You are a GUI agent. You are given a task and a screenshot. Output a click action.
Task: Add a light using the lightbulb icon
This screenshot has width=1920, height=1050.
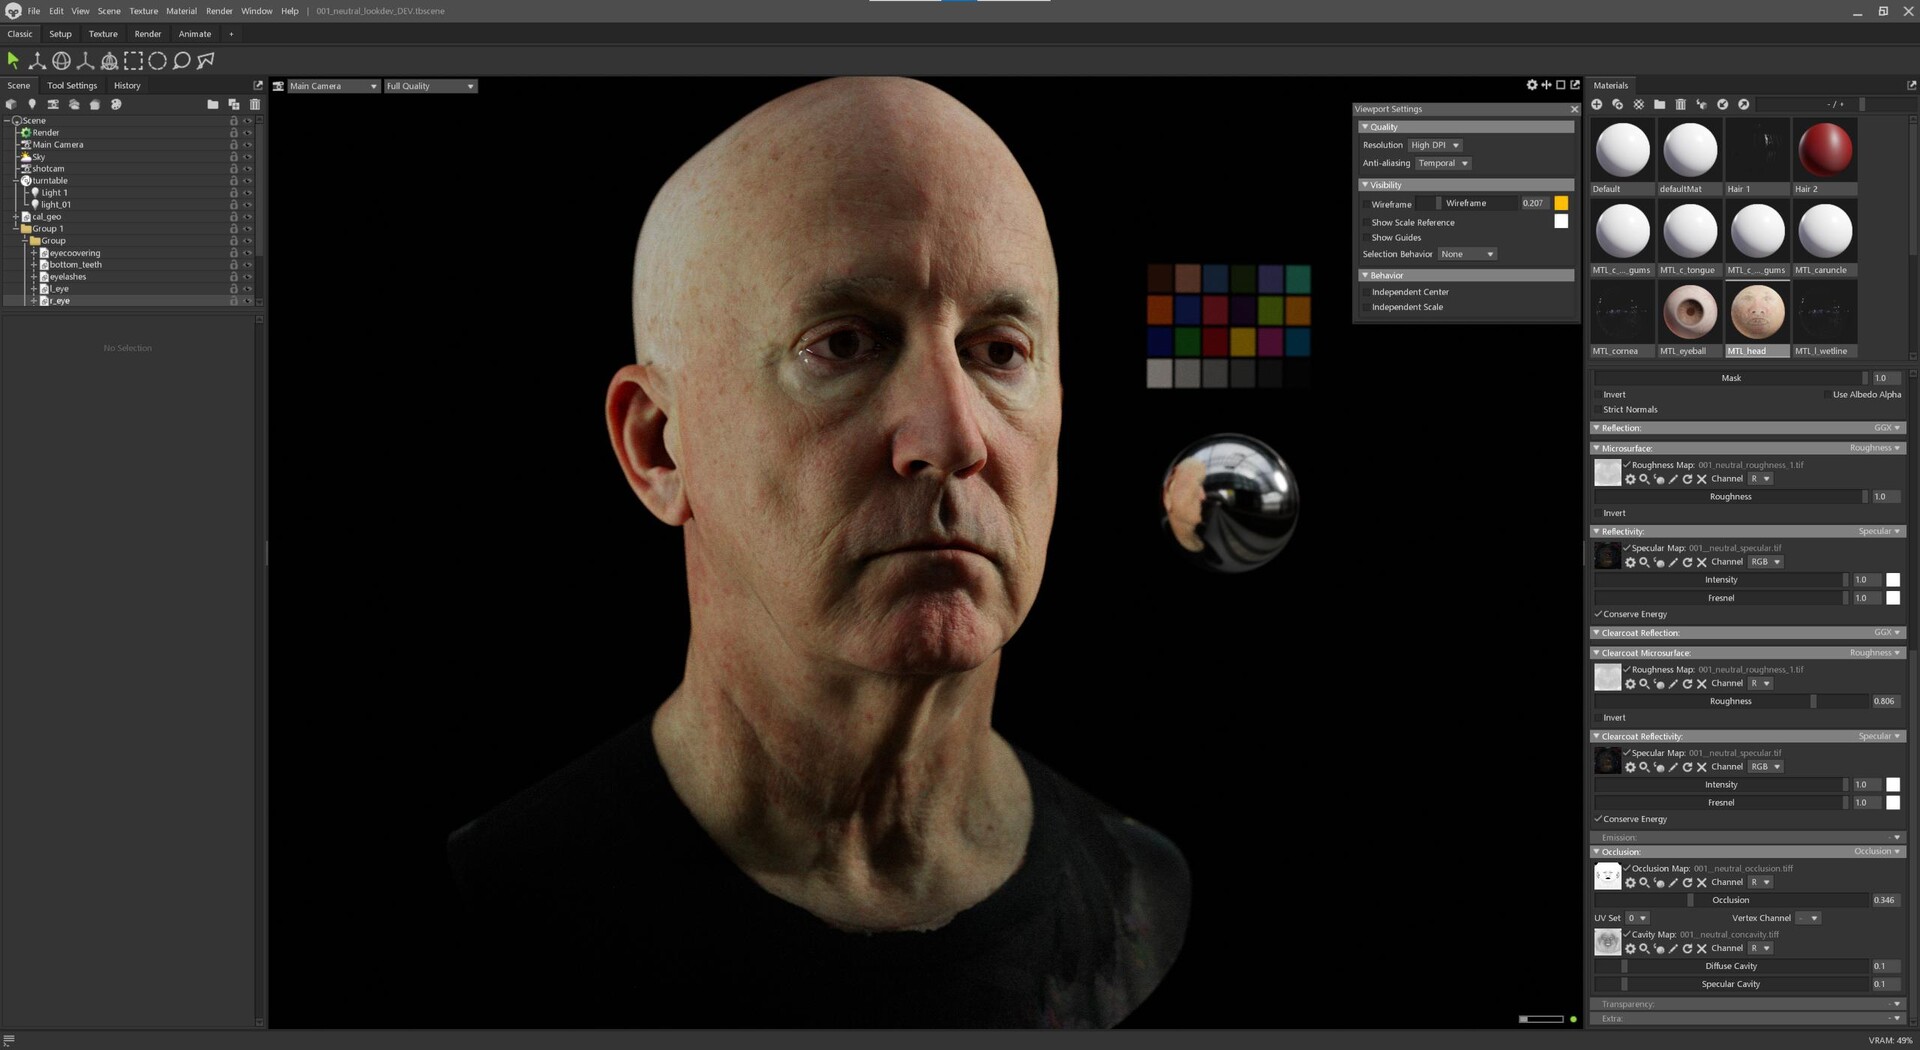[32, 104]
